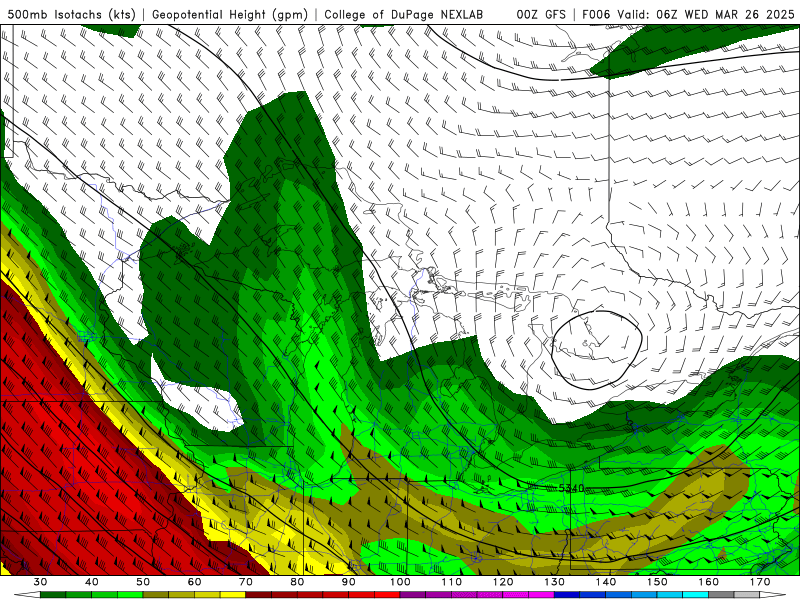
Task: Click the legend label "60"
Action: (194, 582)
